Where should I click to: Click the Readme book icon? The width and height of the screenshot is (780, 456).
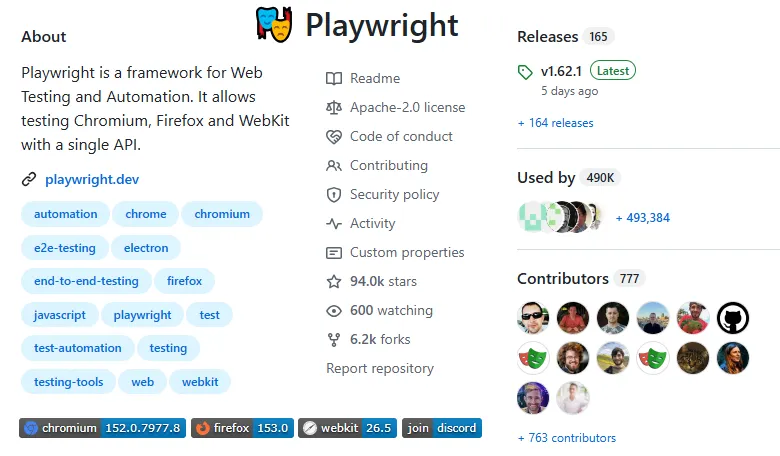point(334,79)
